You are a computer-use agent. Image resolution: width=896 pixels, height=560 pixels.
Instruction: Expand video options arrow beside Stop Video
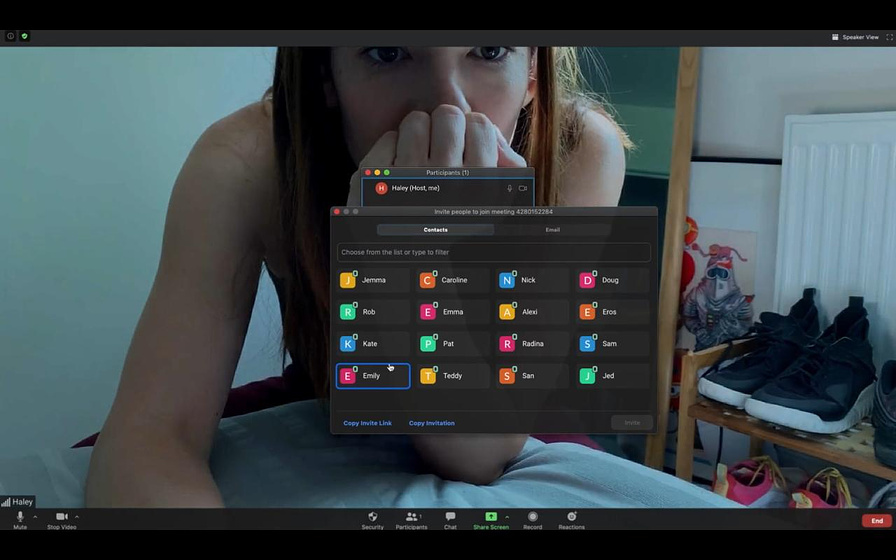coord(77,517)
